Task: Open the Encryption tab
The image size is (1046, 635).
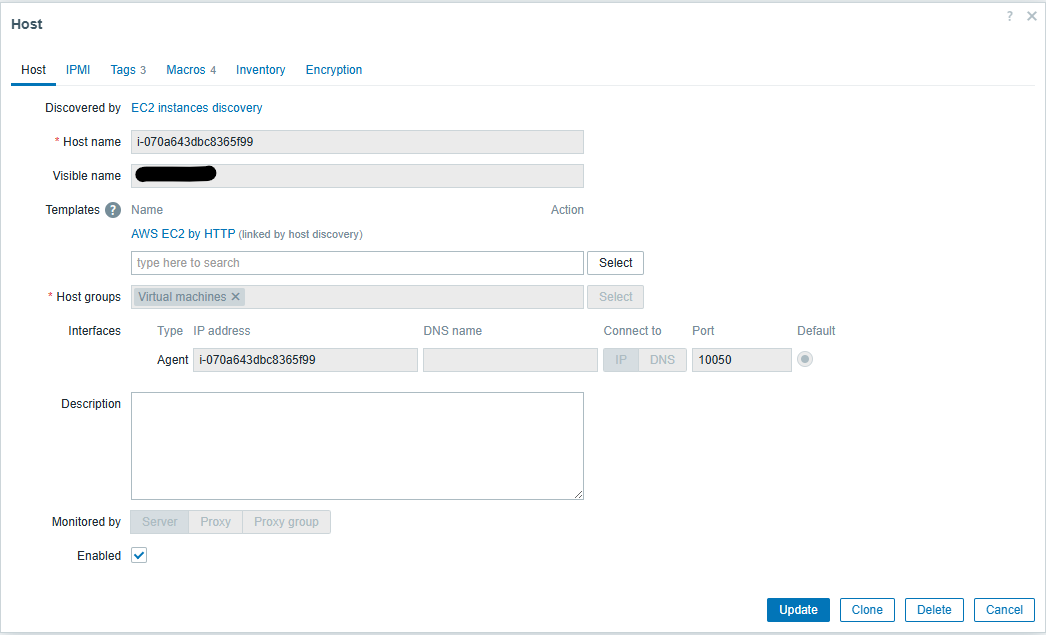Action: [x=334, y=70]
